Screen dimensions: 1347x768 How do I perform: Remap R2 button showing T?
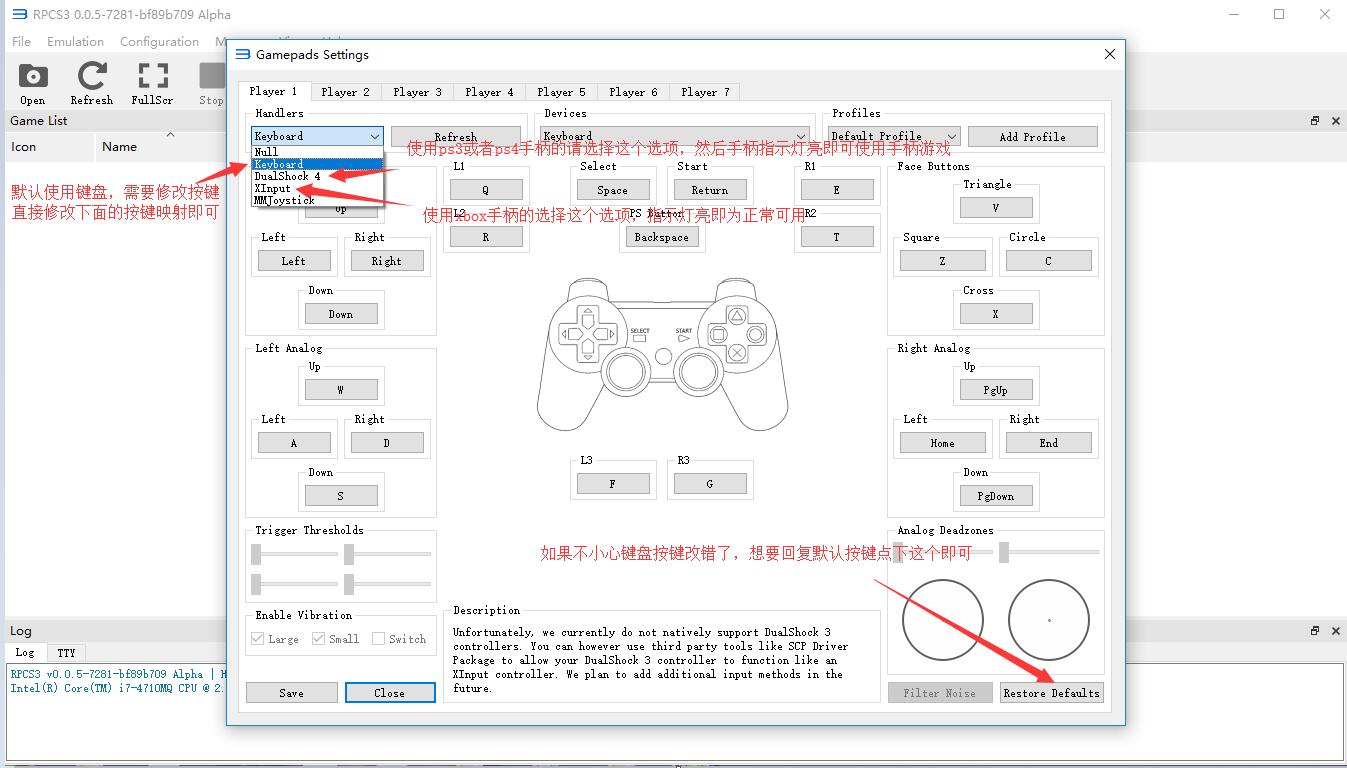click(836, 237)
